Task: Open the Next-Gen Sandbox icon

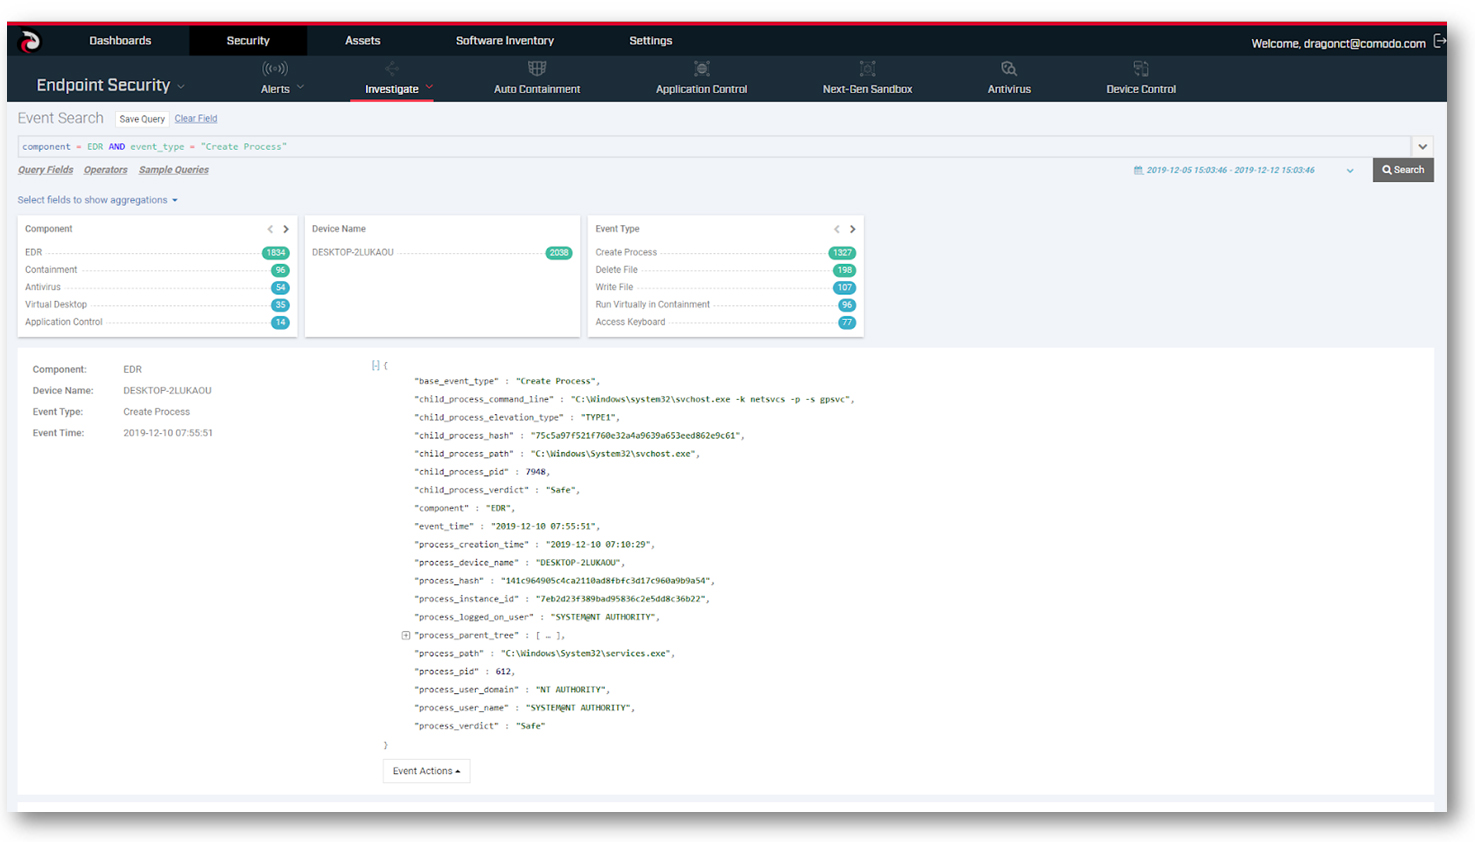Action: pyautogui.click(x=867, y=68)
